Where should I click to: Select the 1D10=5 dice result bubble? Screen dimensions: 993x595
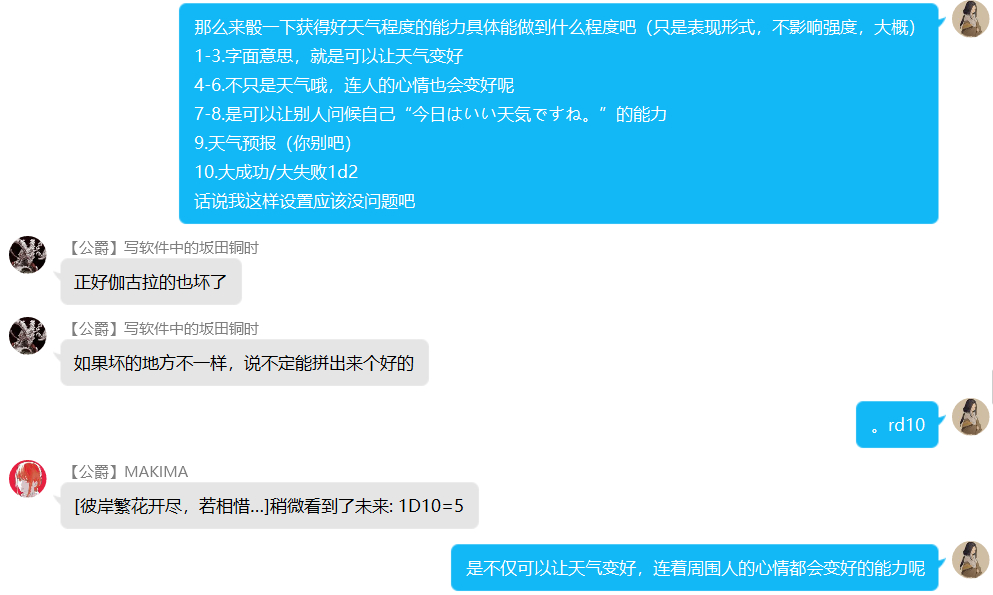pos(269,506)
